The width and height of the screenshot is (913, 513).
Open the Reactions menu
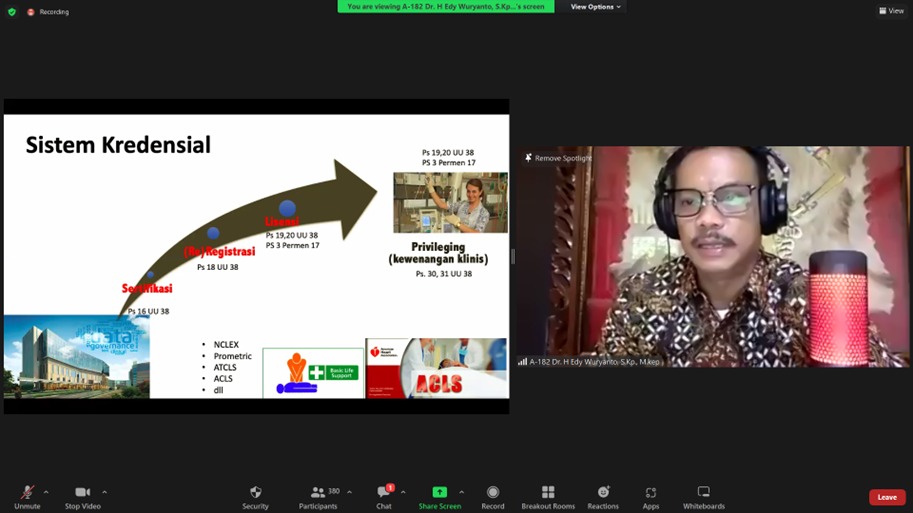603,492
